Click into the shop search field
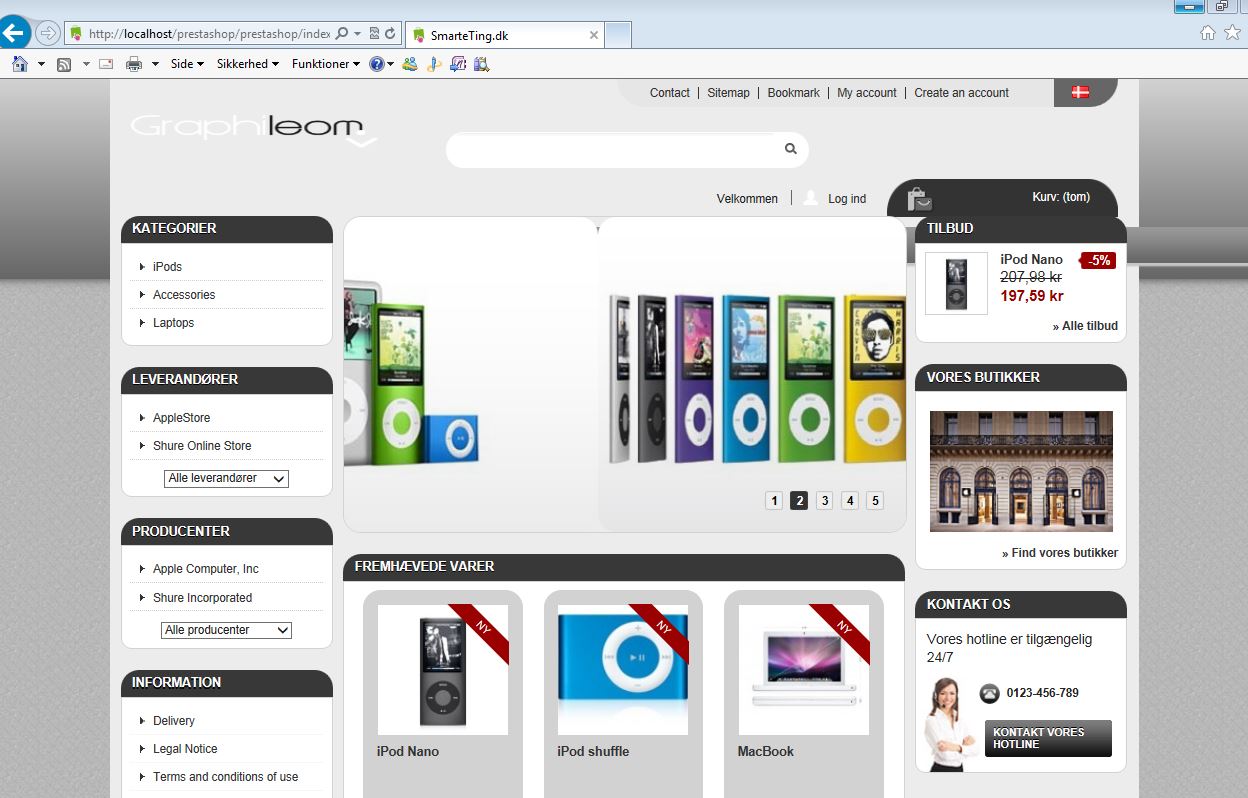Screen dimensions: 1248x798 [x=611, y=149]
